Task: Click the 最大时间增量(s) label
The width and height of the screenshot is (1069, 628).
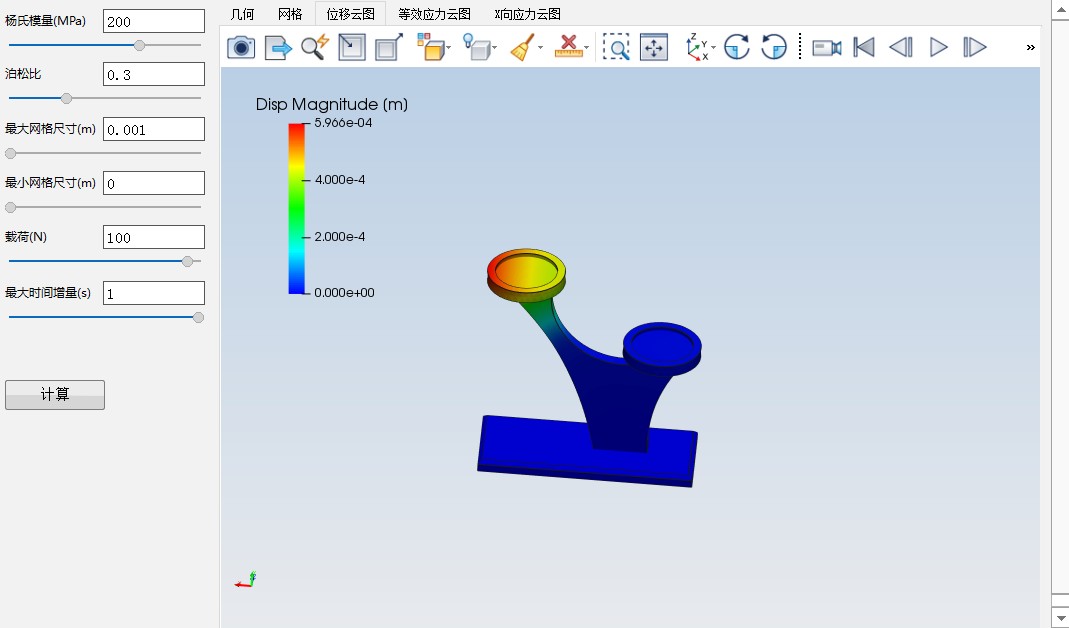Action: 48,293
